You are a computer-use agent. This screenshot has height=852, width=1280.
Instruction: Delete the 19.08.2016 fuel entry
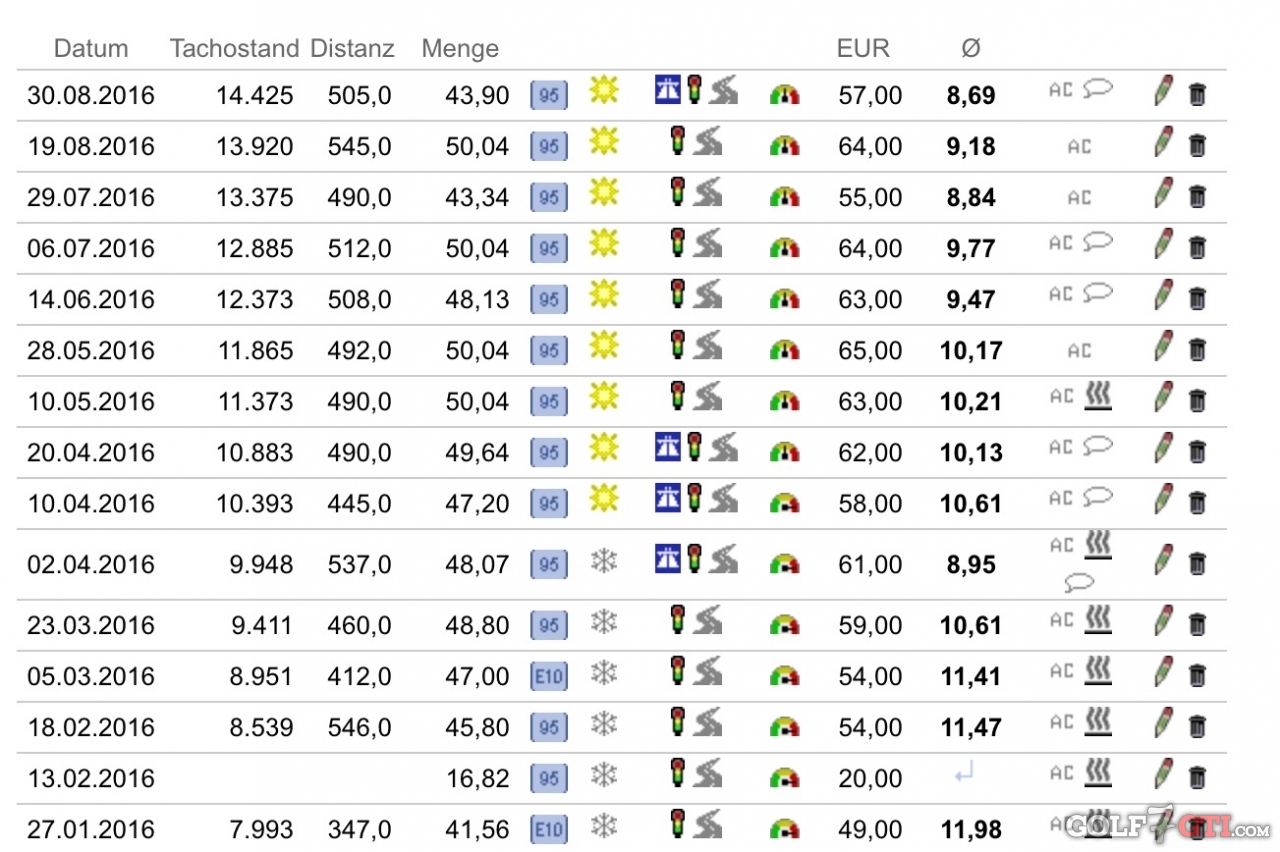(1197, 146)
